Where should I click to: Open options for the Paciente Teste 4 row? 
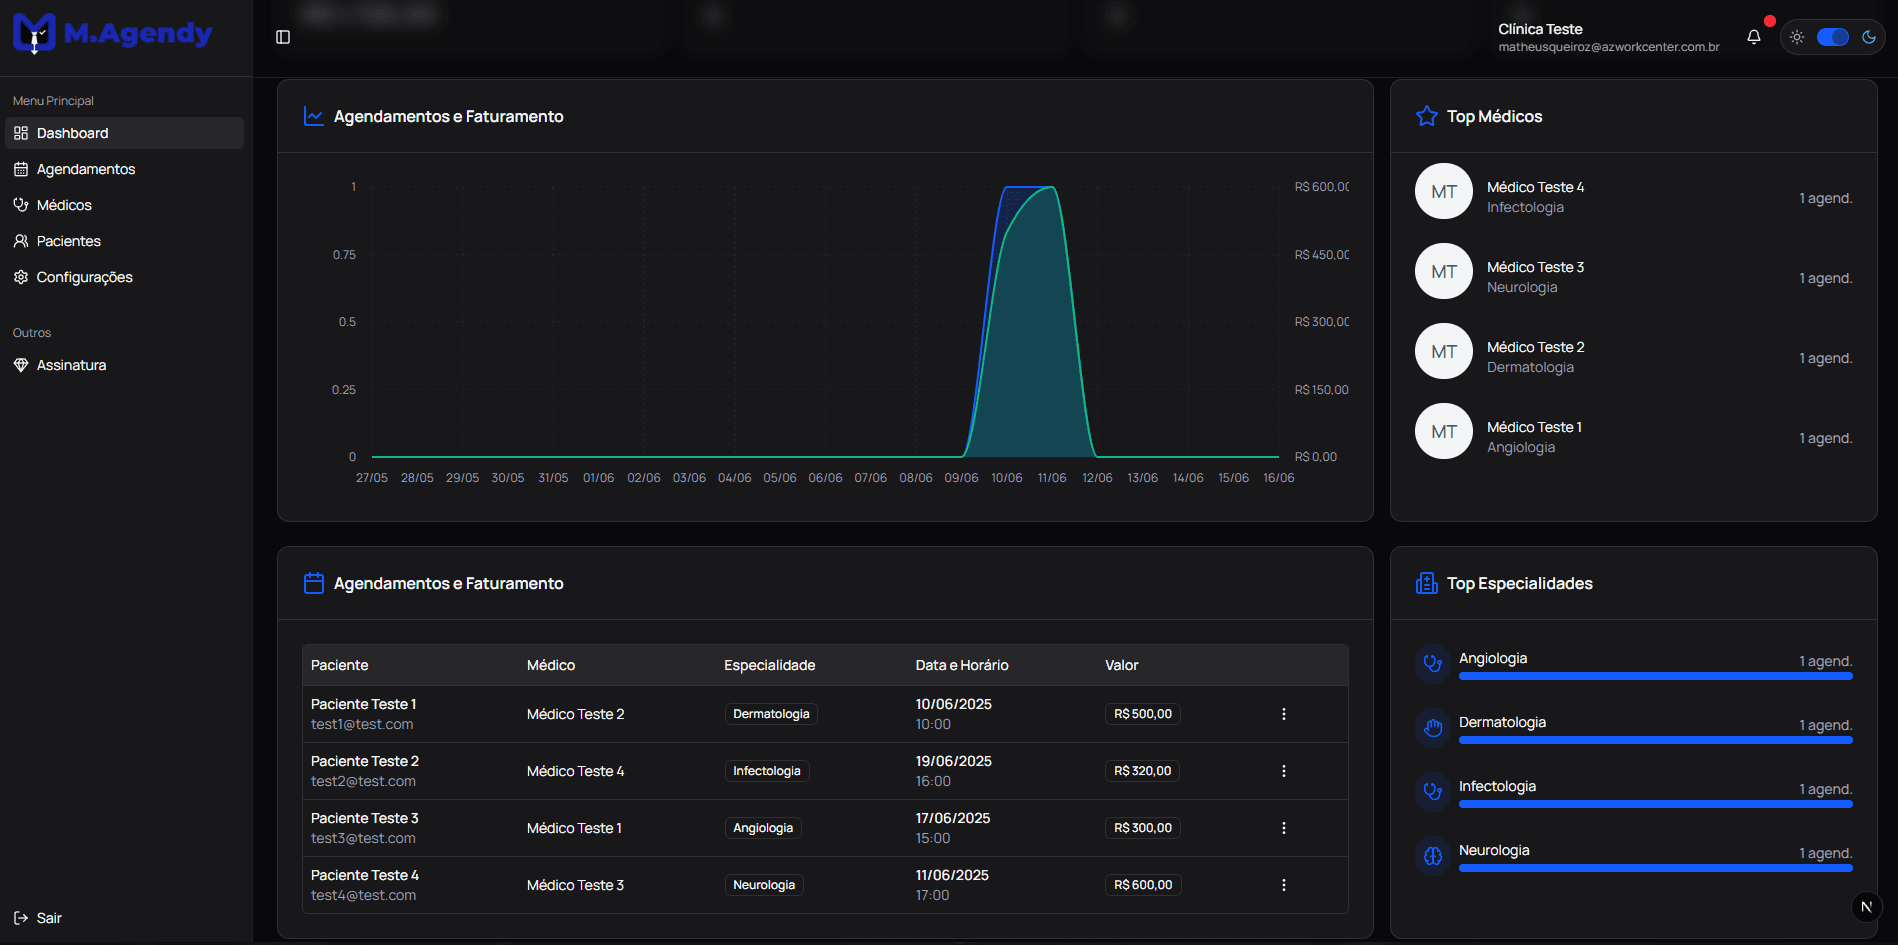pyautogui.click(x=1283, y=884)
